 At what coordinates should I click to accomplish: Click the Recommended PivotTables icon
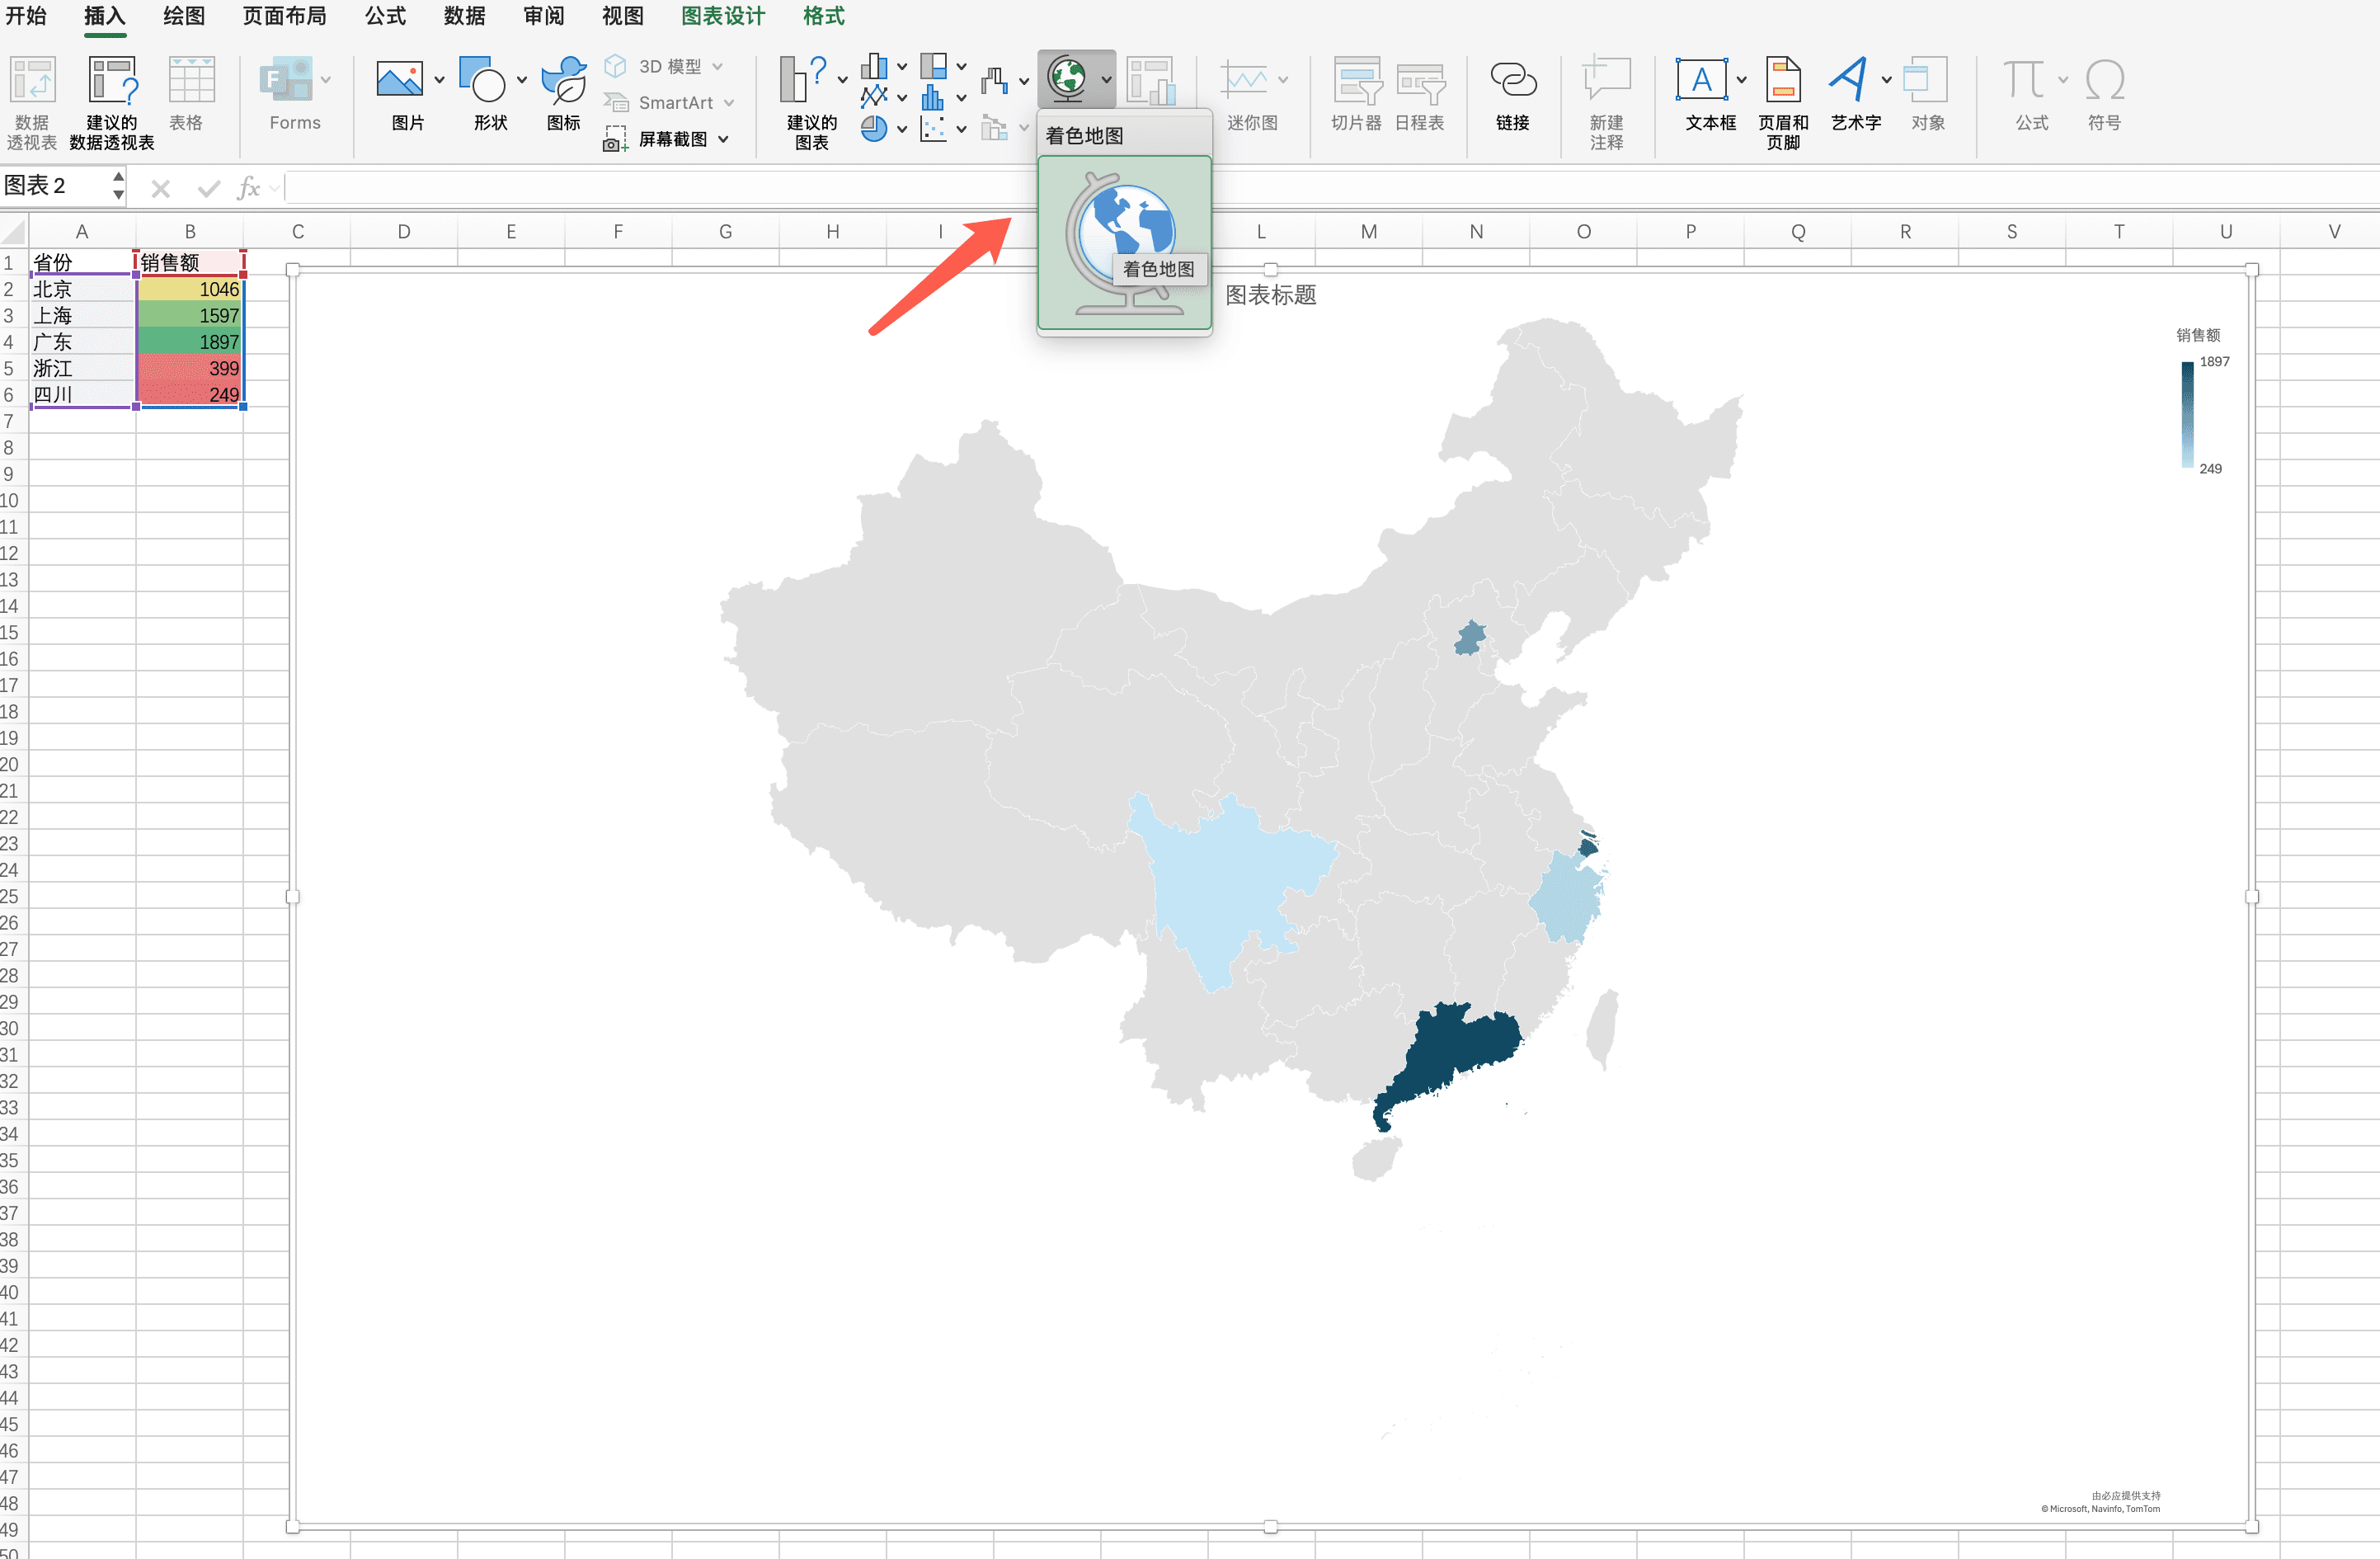point(112,80)
